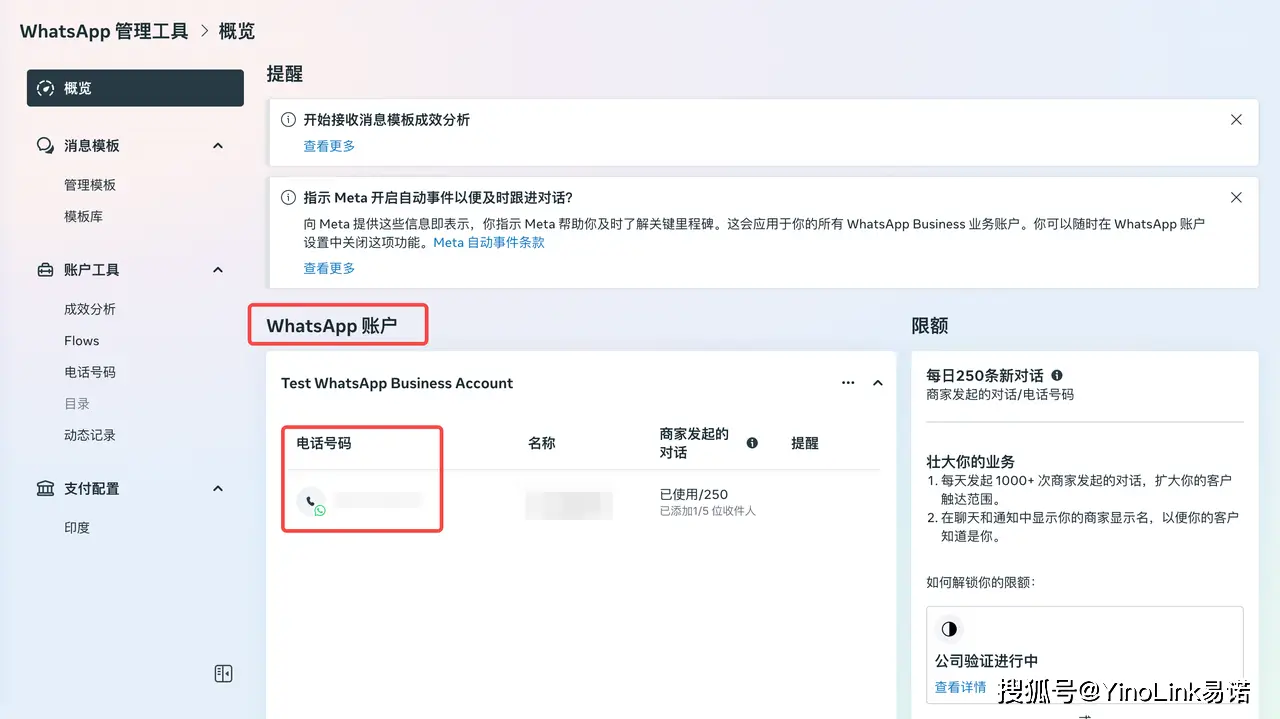This screenshot has height=719, width=1280.
Task: Collapse the Test WhatsApp Business Account card
Action: 878,383
